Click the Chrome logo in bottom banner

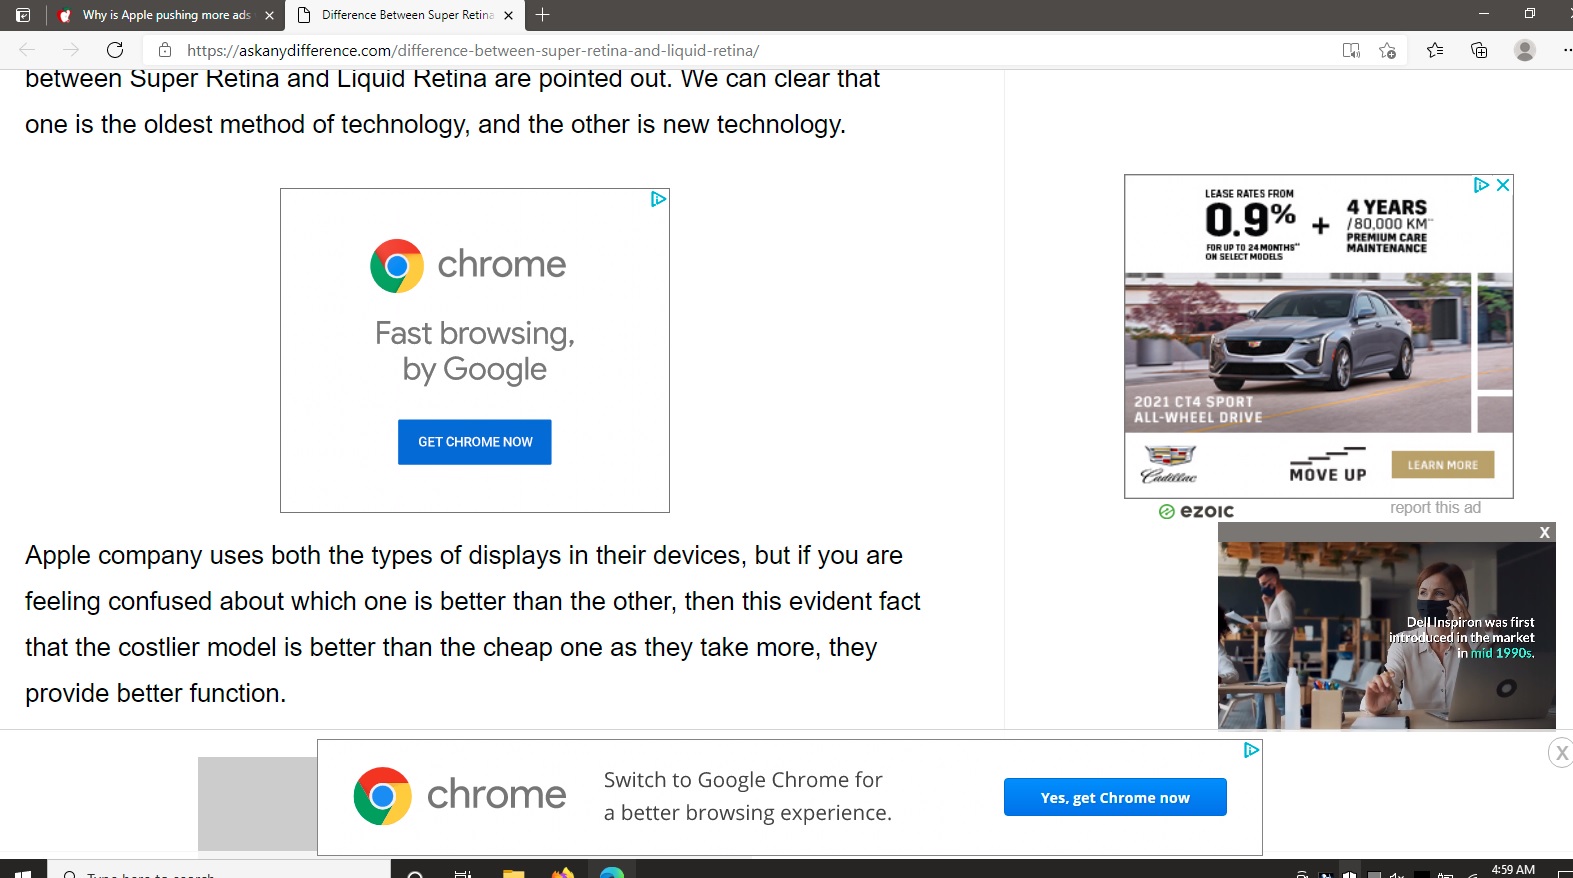tap(382, 796)
